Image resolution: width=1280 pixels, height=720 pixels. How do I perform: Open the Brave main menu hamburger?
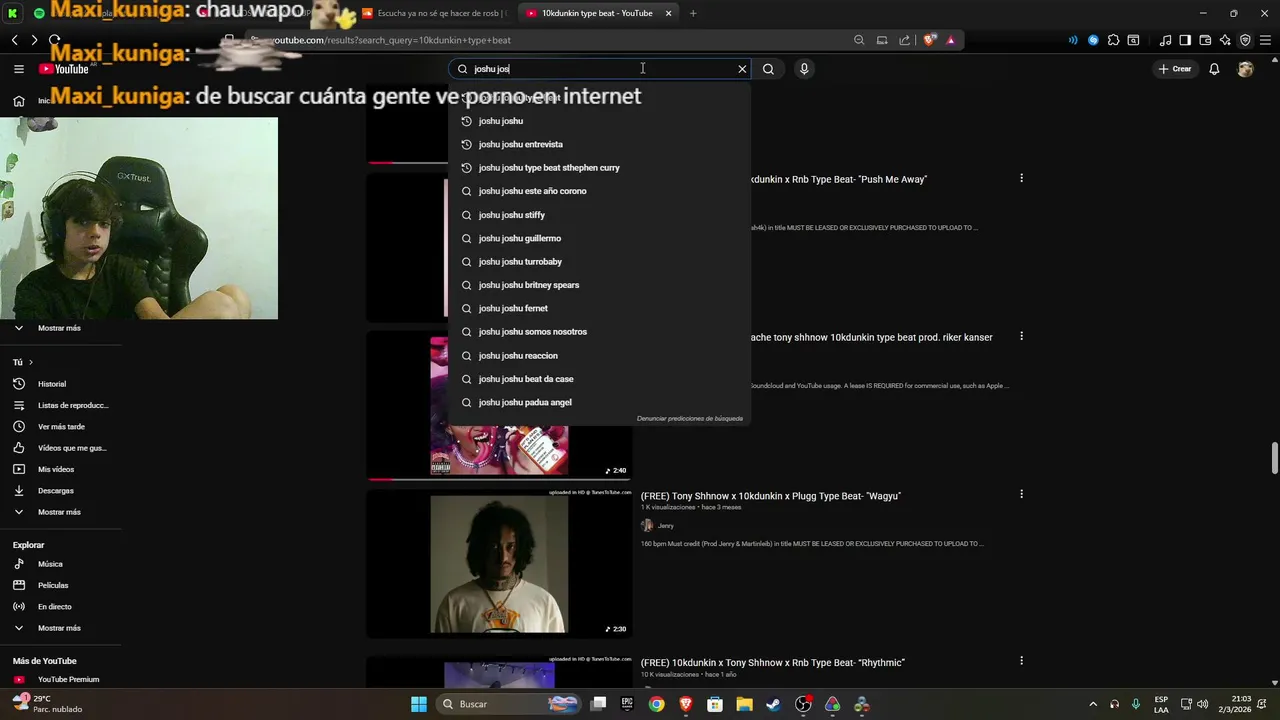pos(1265,40)
